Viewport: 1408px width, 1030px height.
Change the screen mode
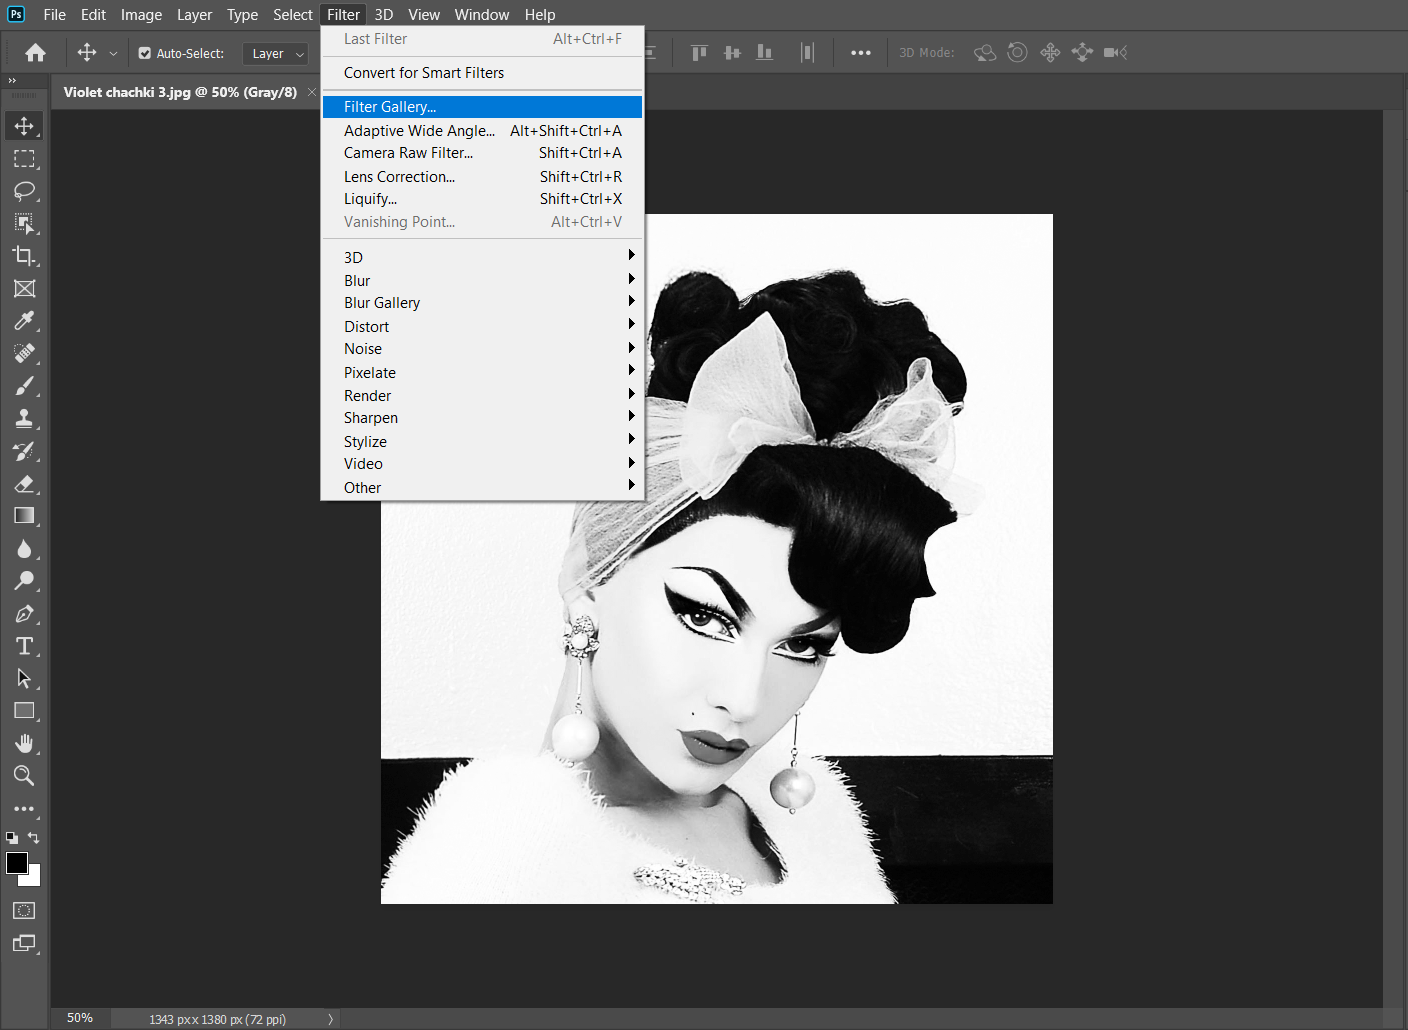tap(24, 943)
